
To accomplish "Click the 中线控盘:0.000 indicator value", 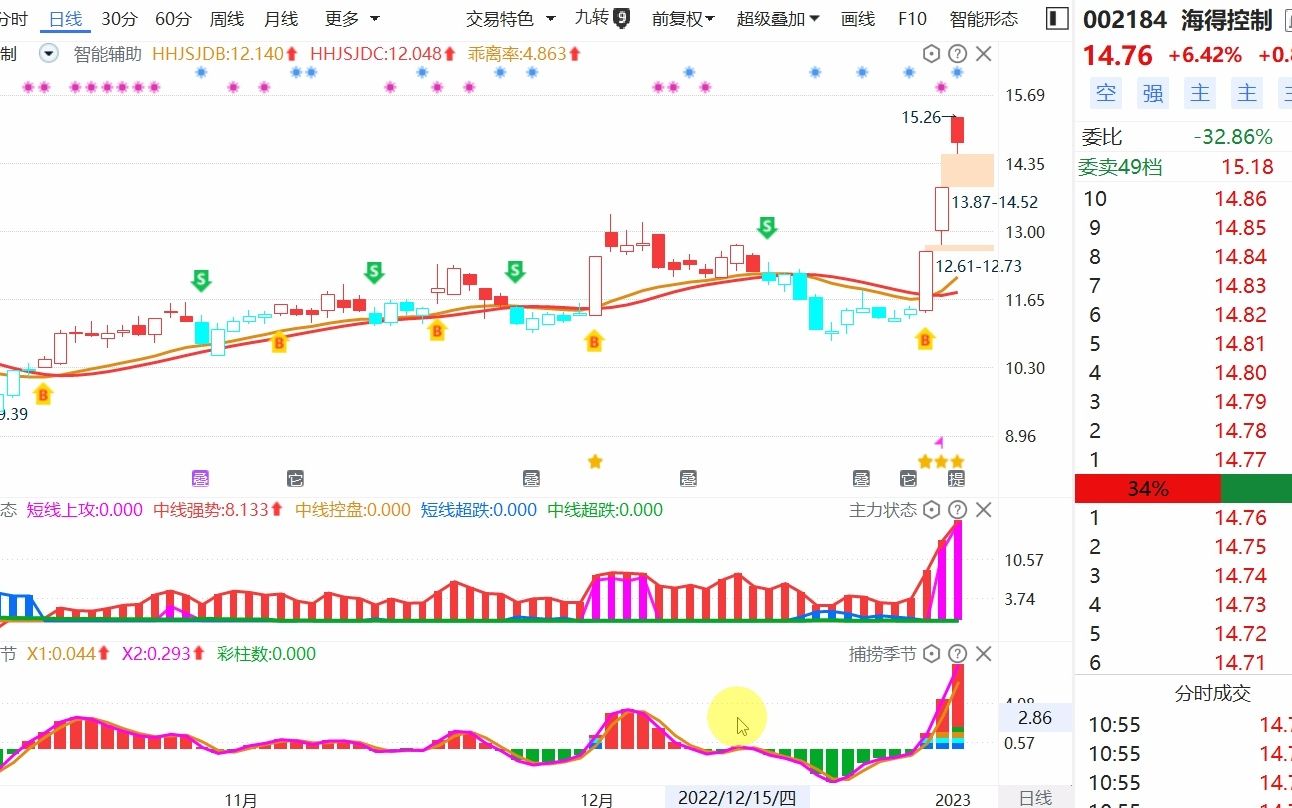I will point(353,510).
